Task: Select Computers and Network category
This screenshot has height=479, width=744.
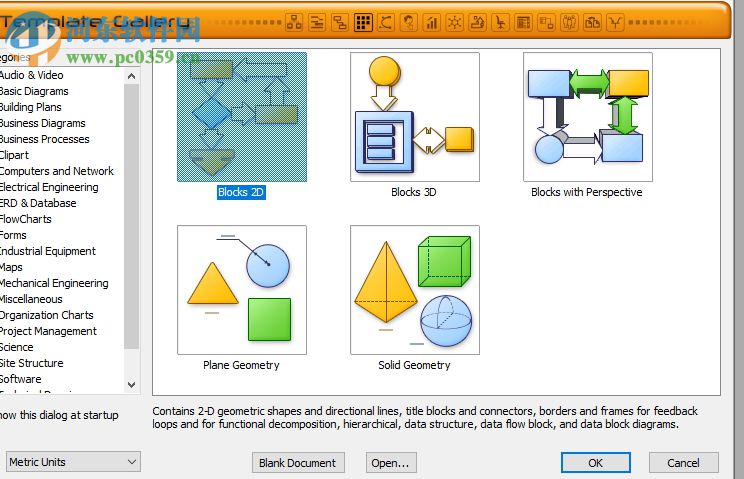Action: (x=56, y=171)
